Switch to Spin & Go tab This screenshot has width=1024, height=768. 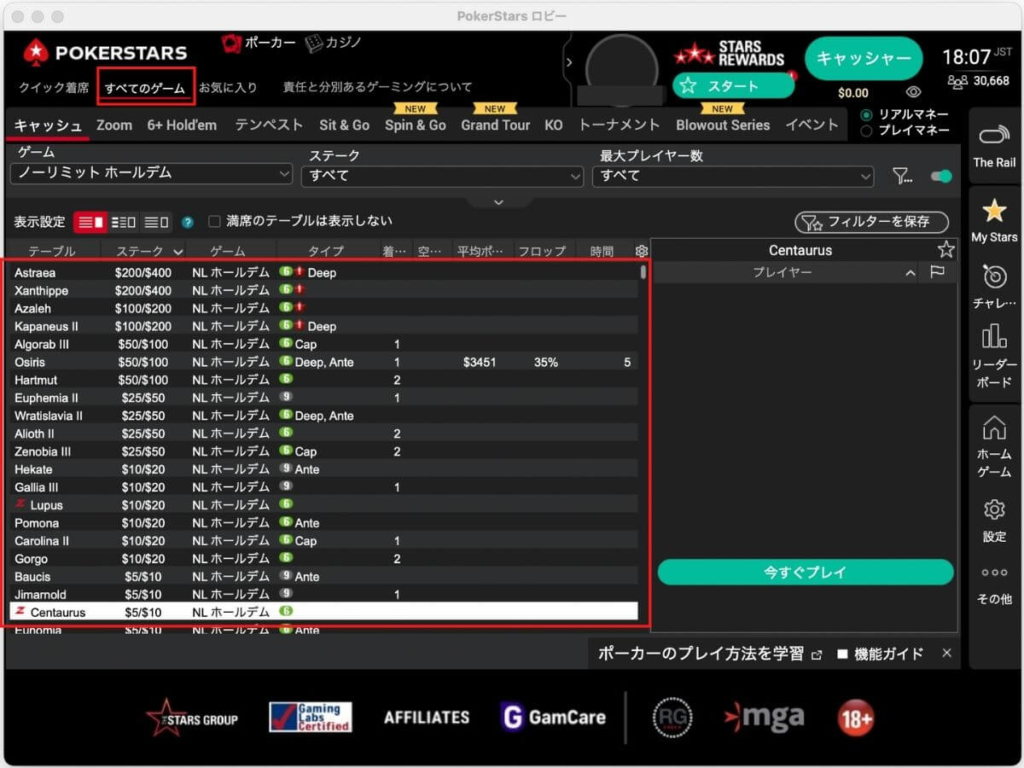415,125
